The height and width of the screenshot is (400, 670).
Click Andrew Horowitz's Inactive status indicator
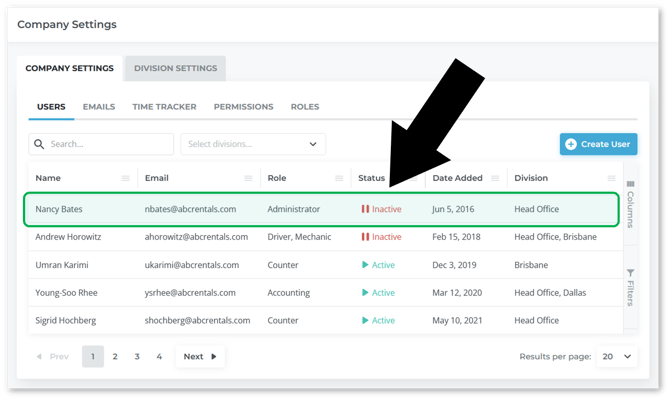(381, 237)
